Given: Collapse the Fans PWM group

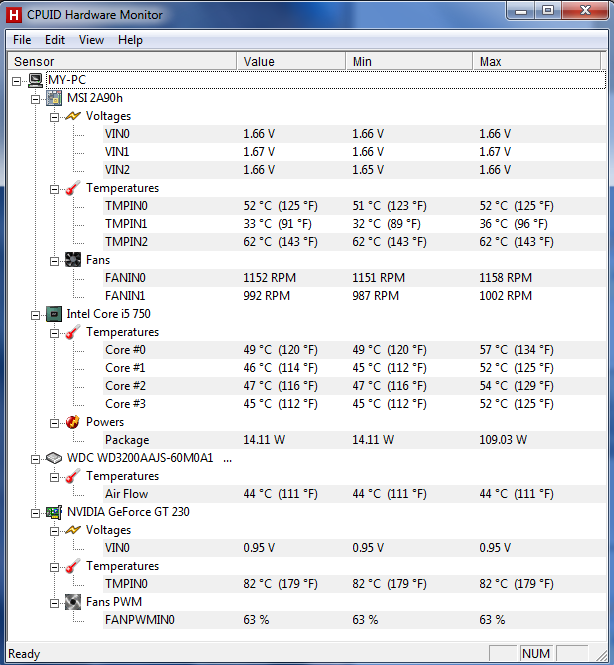Looking at the screenshot, I should (x=54, y=603).
